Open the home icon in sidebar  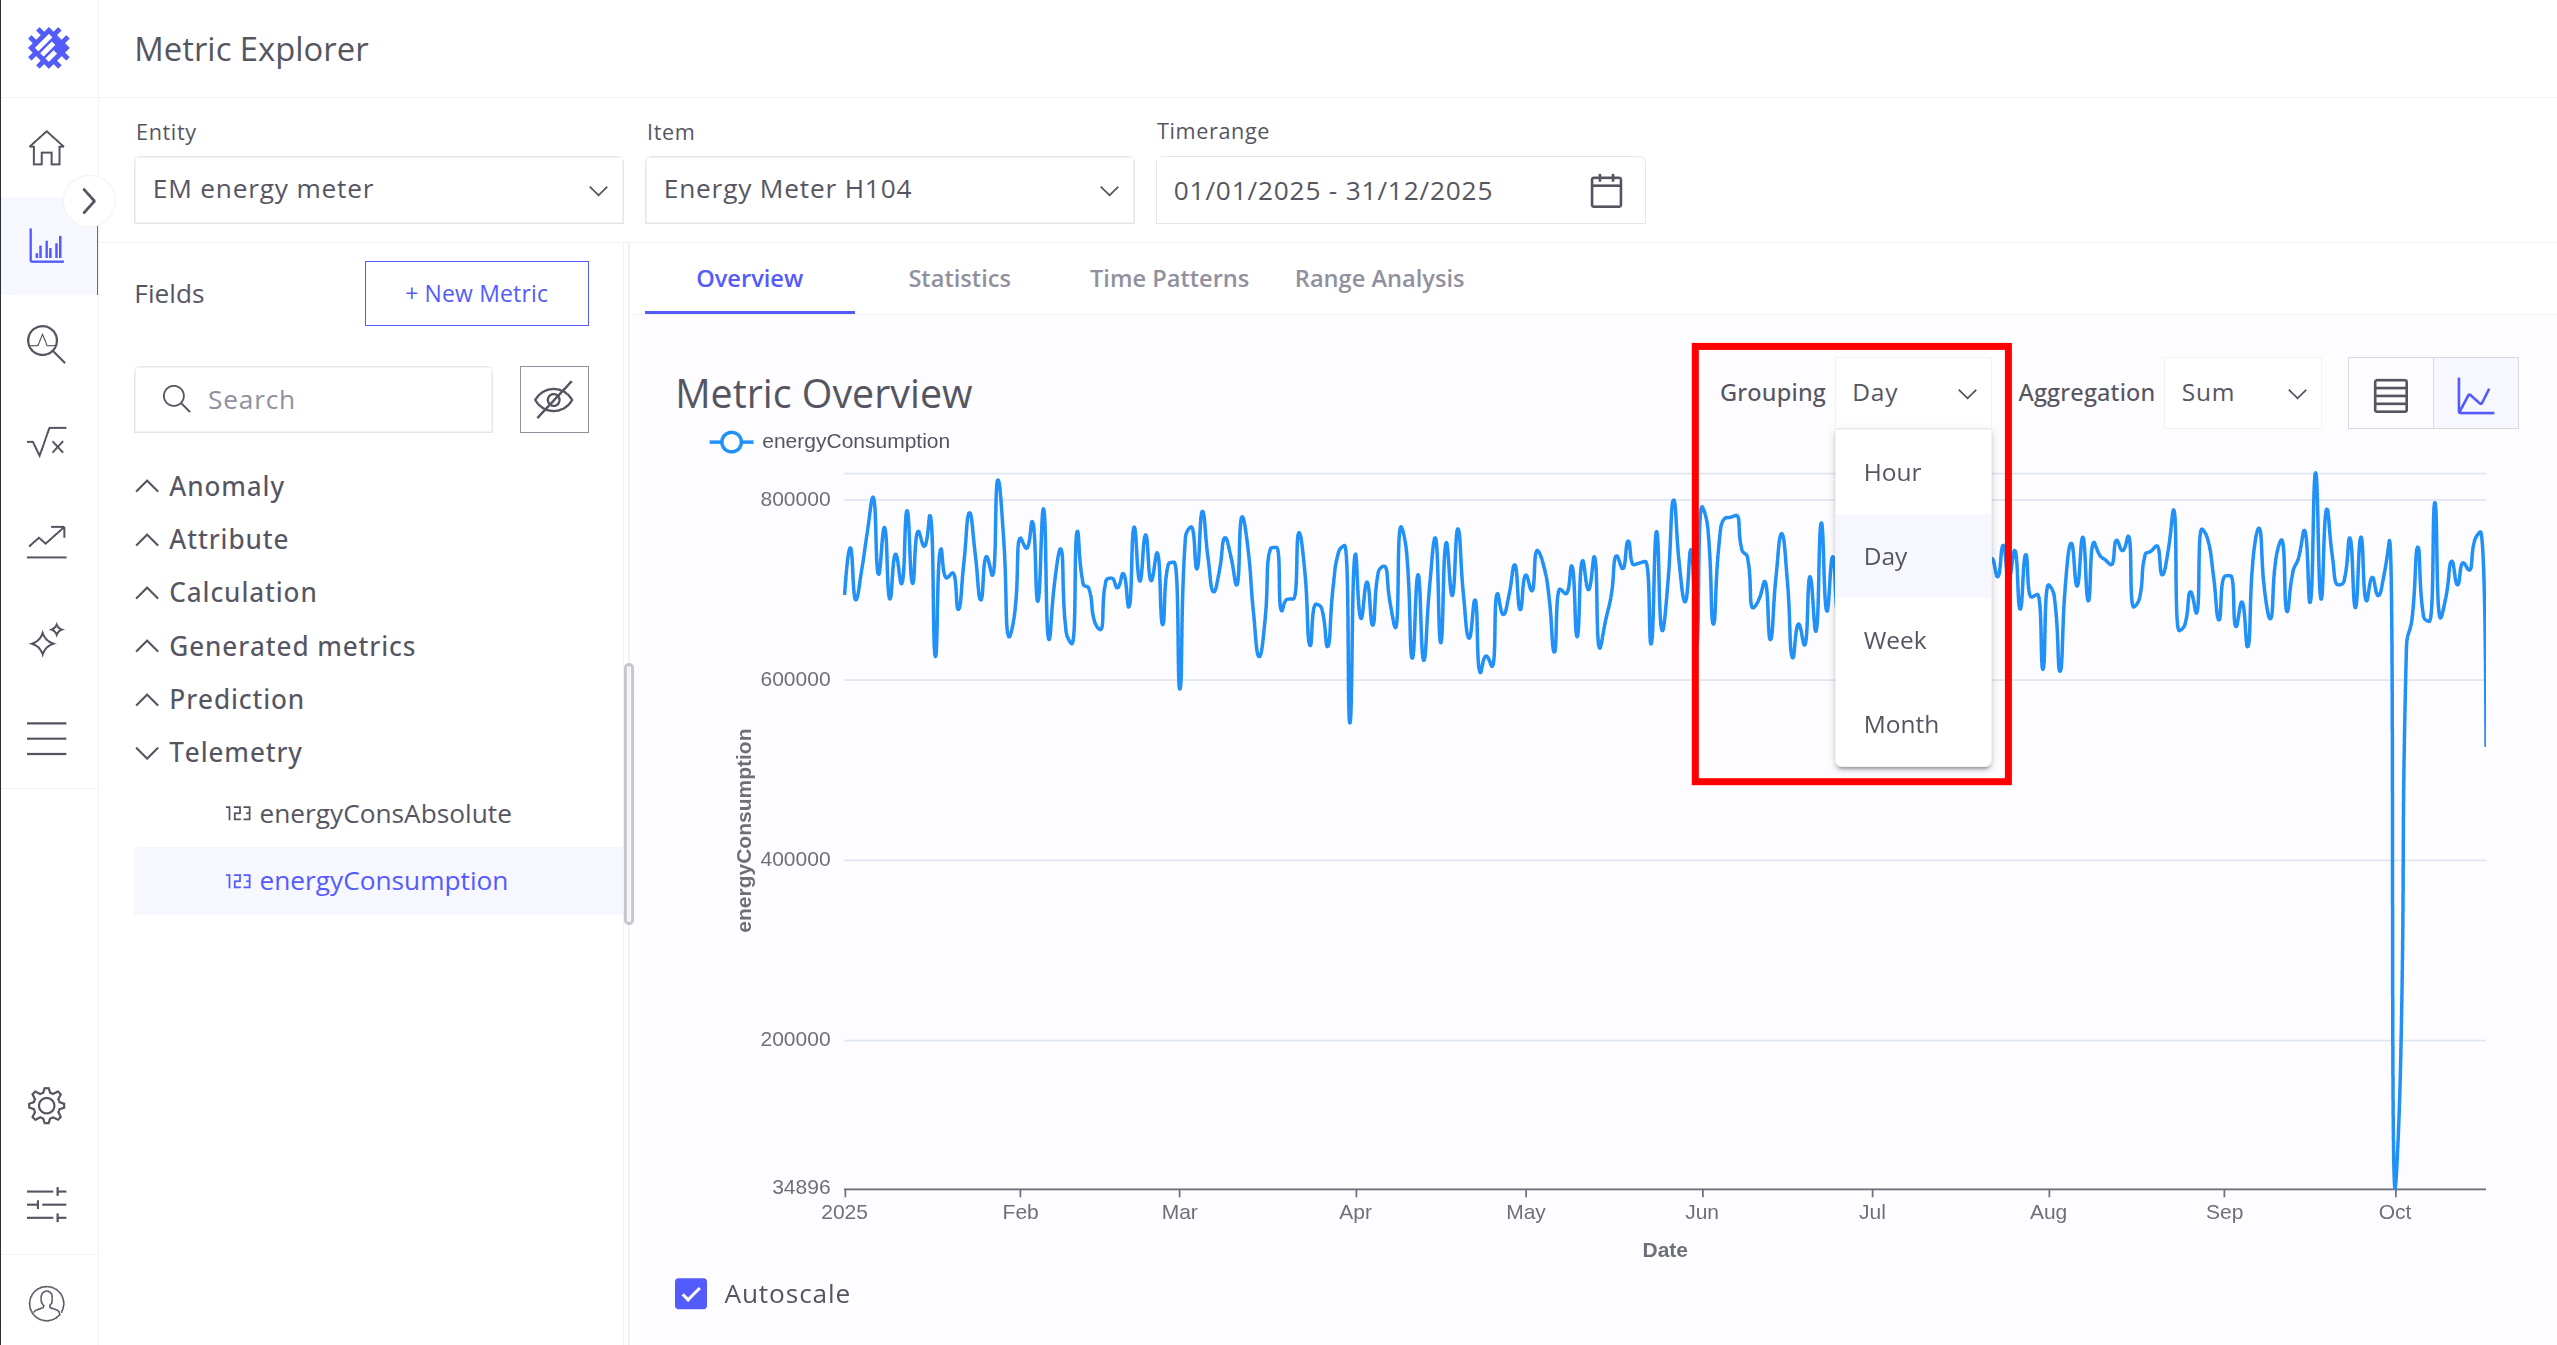[47, 148]
